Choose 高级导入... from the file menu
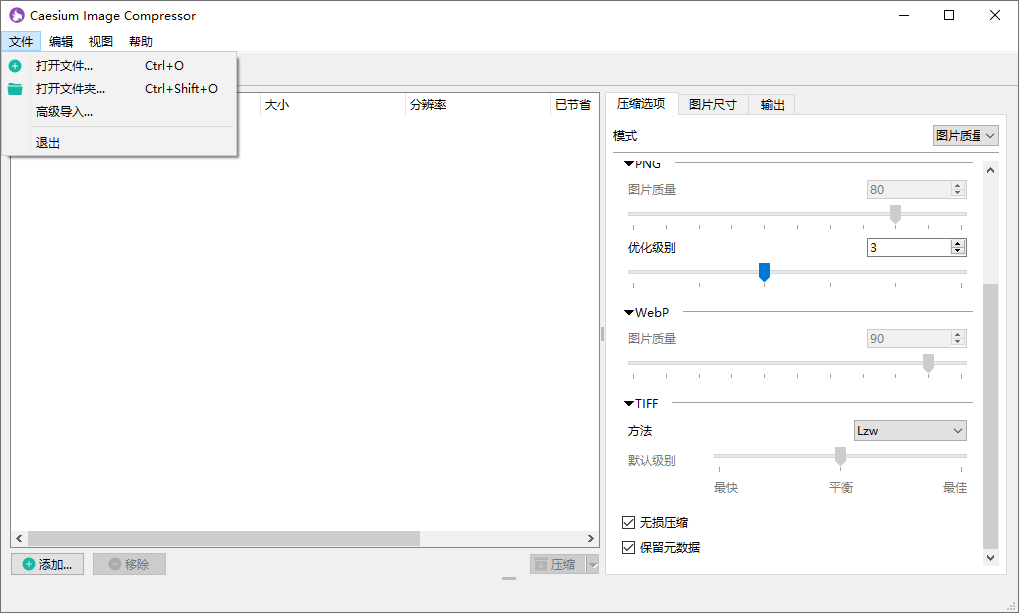The width and height of the screenshot is (1019, 613). point(120,112)
